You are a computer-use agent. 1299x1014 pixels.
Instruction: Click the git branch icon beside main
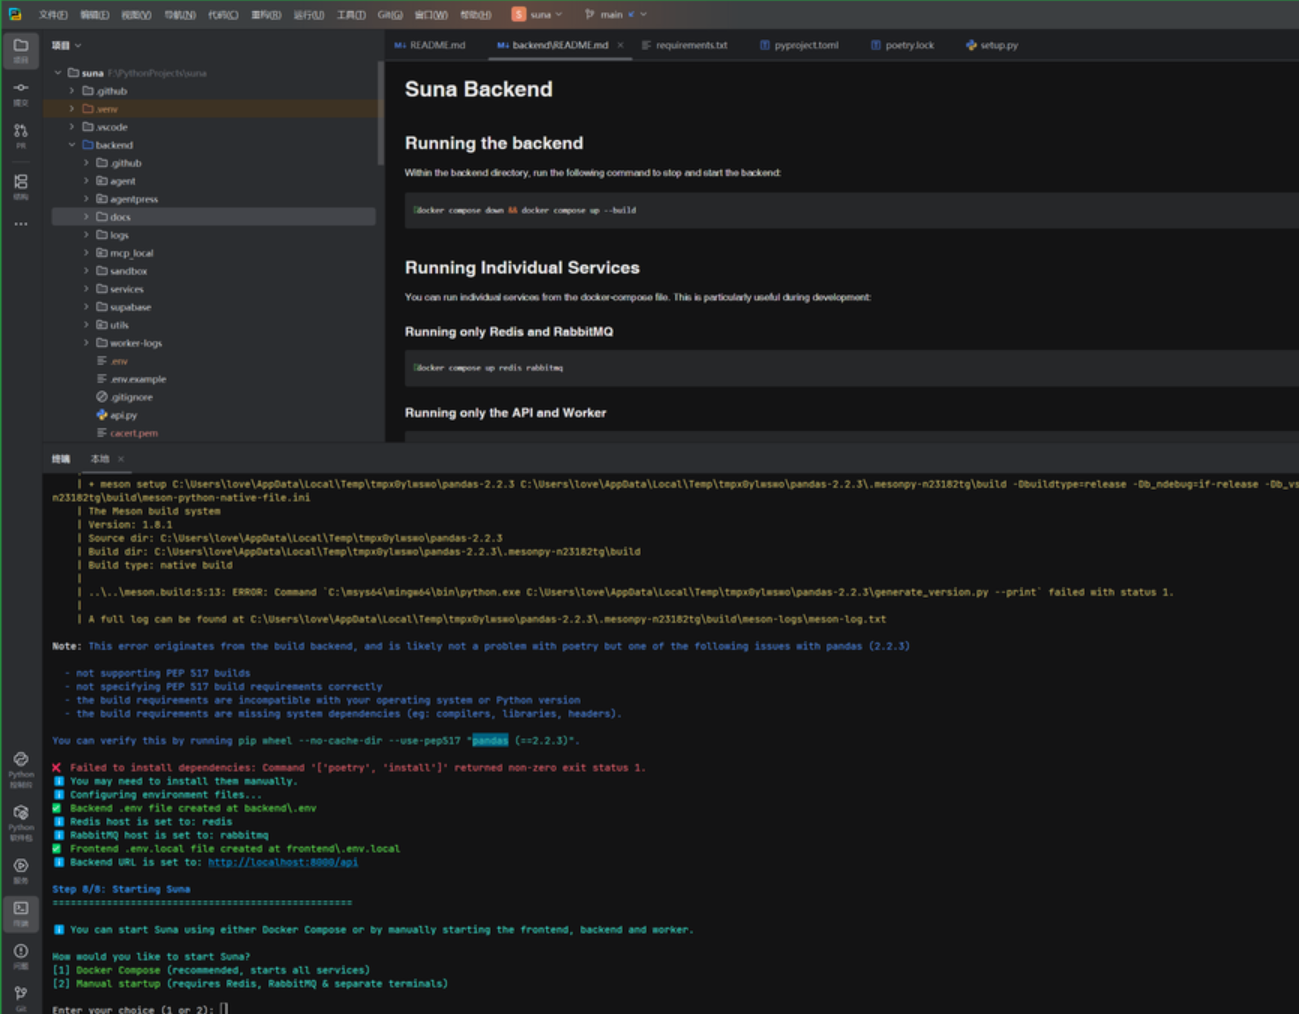click(590, 14)
